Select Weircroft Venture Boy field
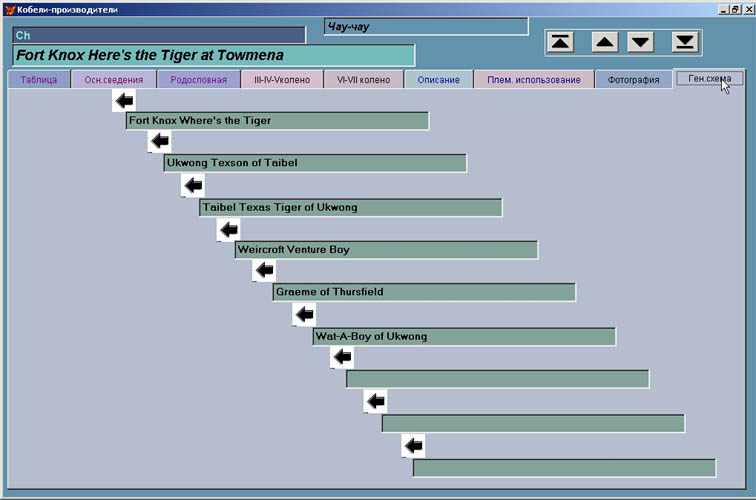Image resolution: width=756 pixels, height=500 pixels. (x=386, y=250)
